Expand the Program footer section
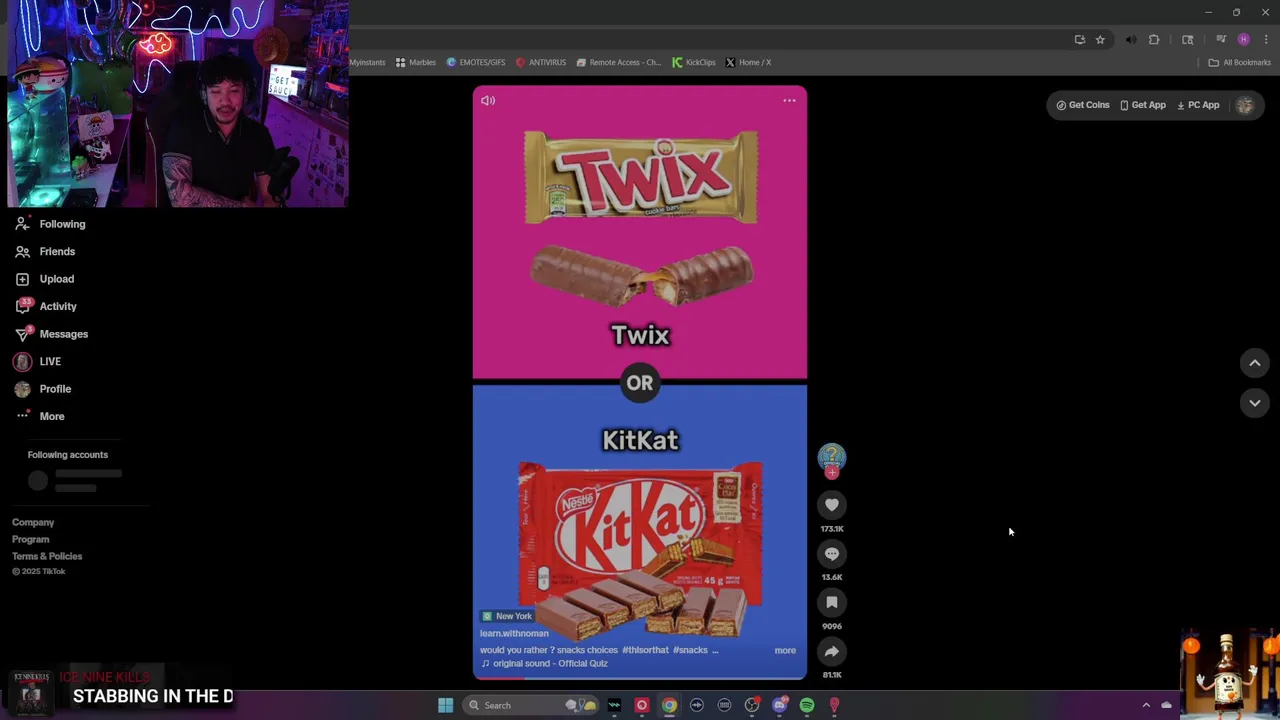Image resolution: width=1280 pixels, height=720 pixels. pos(30,539)
